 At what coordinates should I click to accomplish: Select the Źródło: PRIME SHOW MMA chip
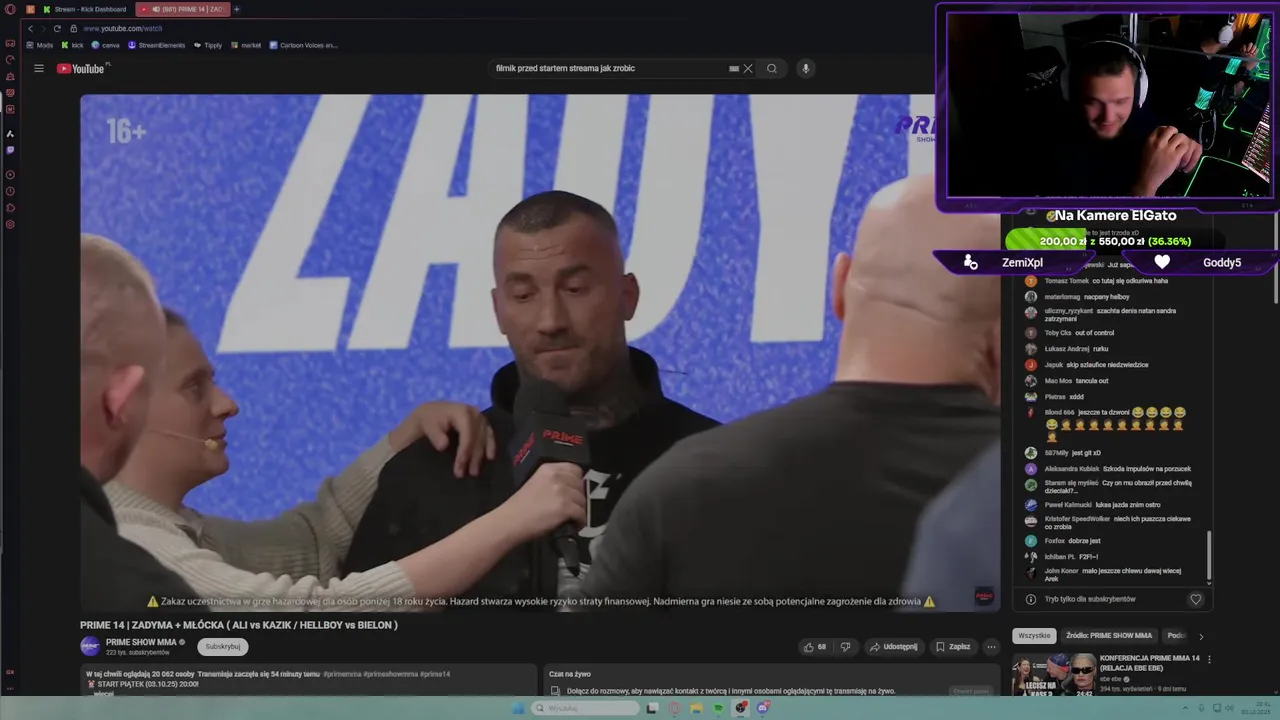(1109, 635)
